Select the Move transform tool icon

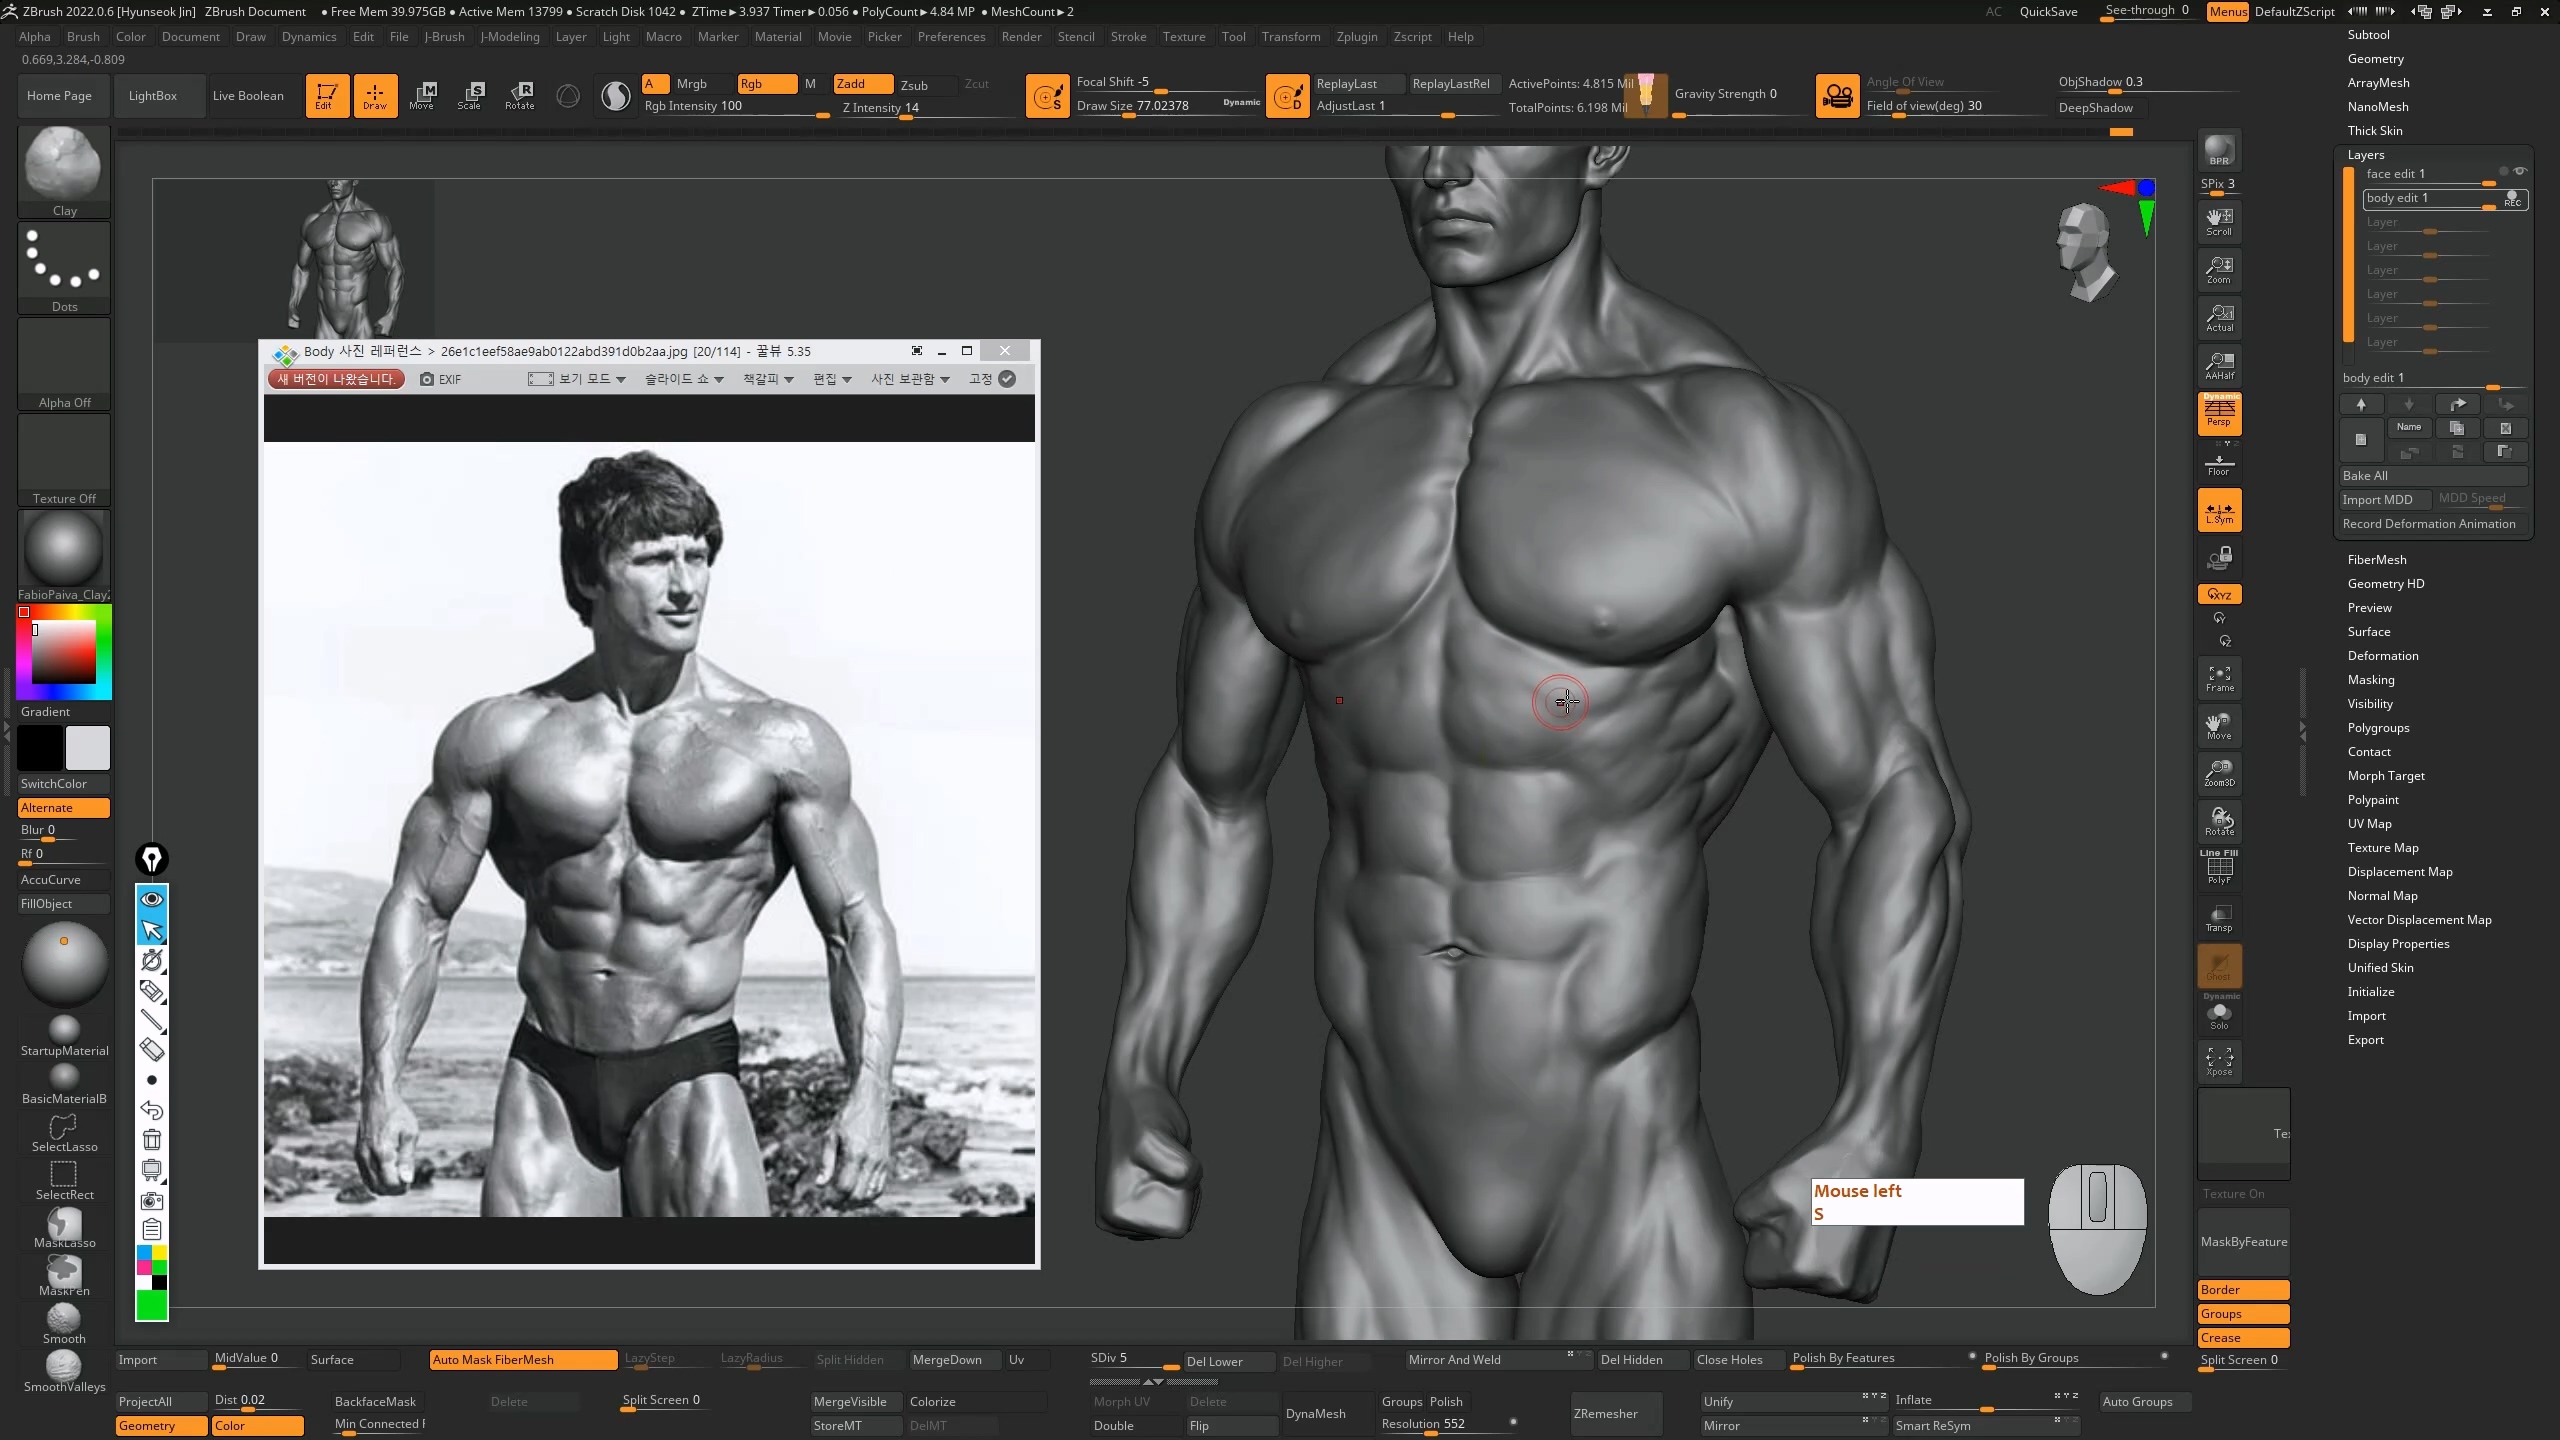point(421,95)
